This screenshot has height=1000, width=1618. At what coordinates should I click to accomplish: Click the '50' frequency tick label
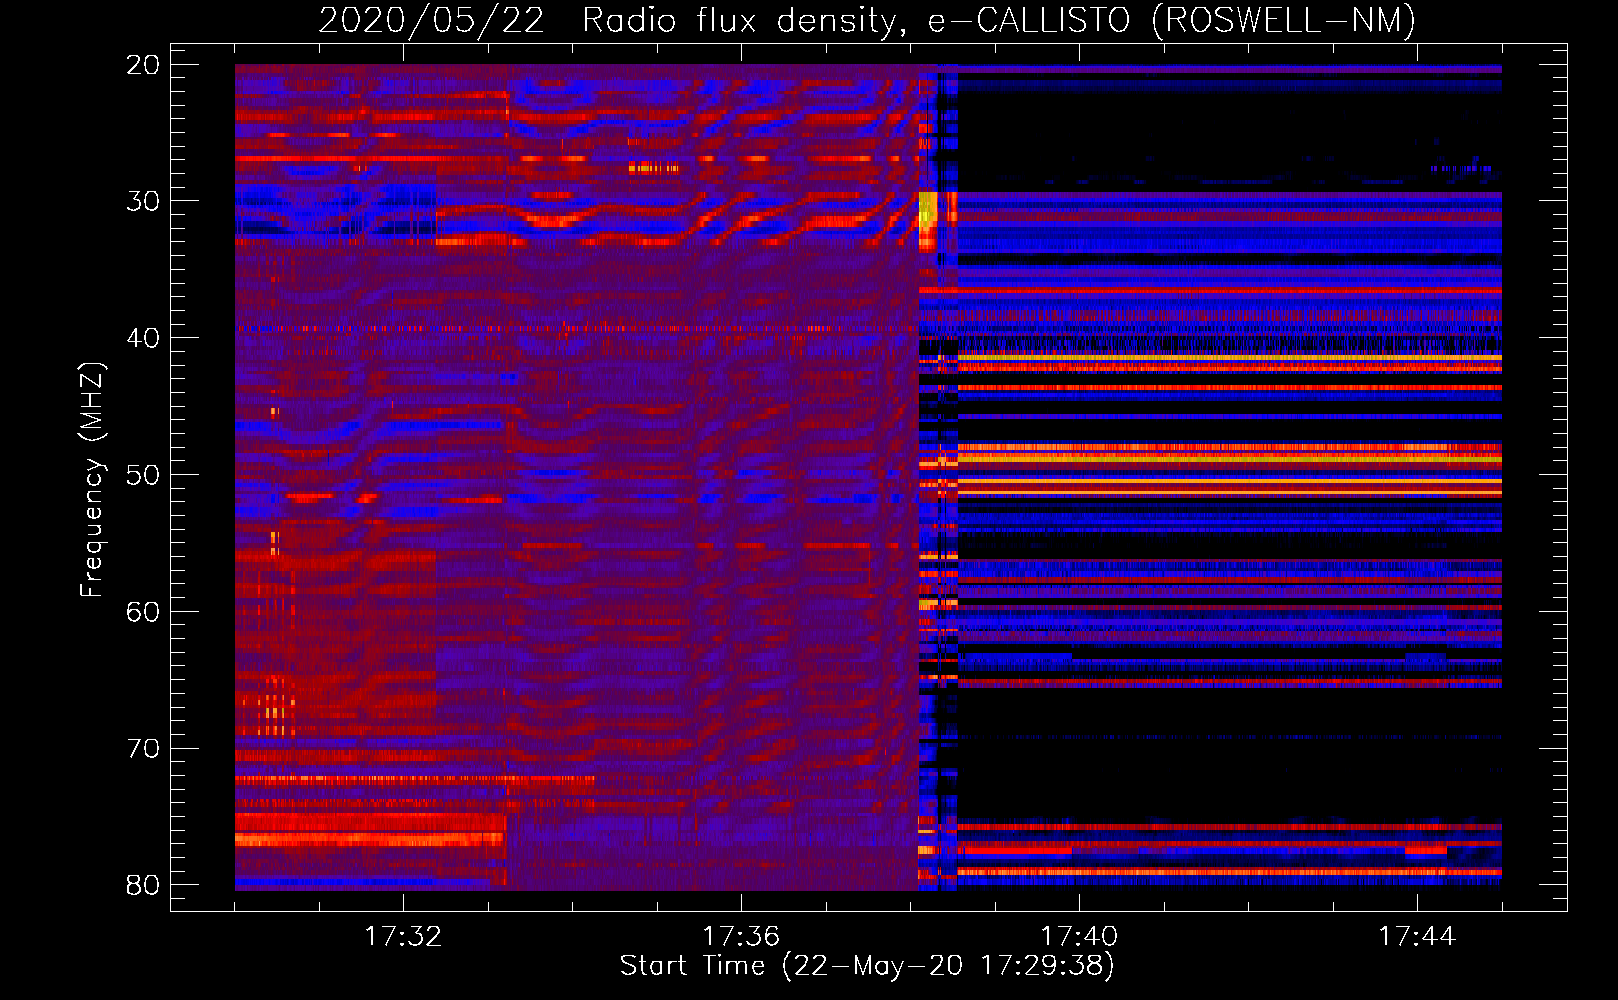143,475
